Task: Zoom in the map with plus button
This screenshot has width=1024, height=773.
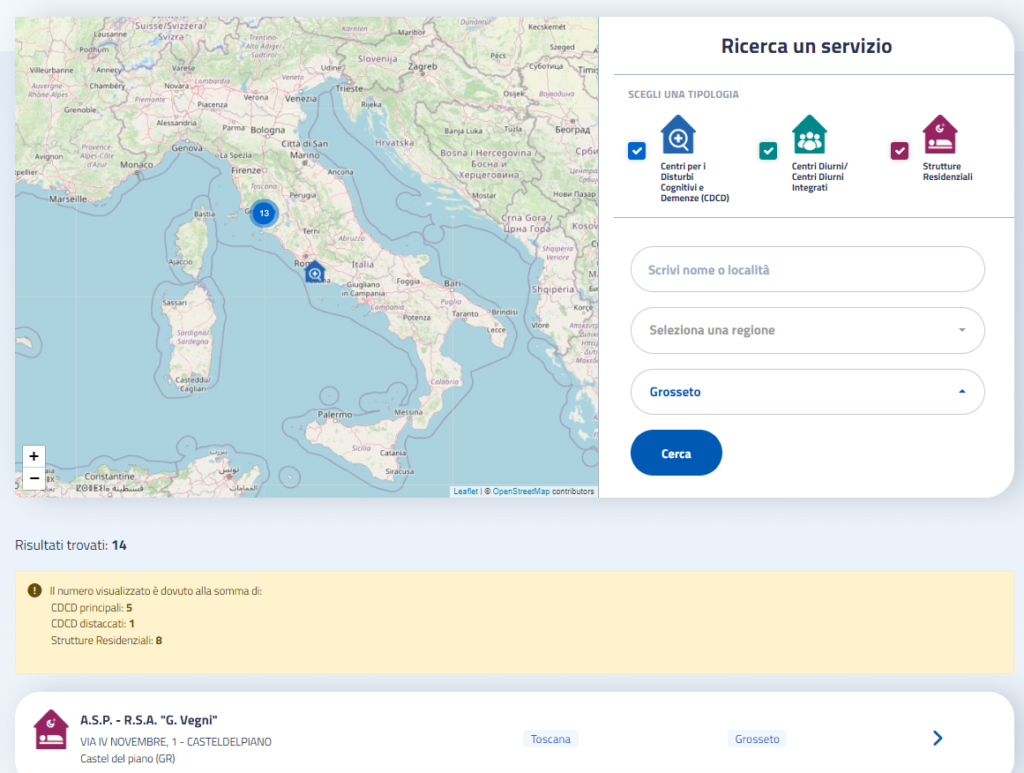Action: click(34, 456)
